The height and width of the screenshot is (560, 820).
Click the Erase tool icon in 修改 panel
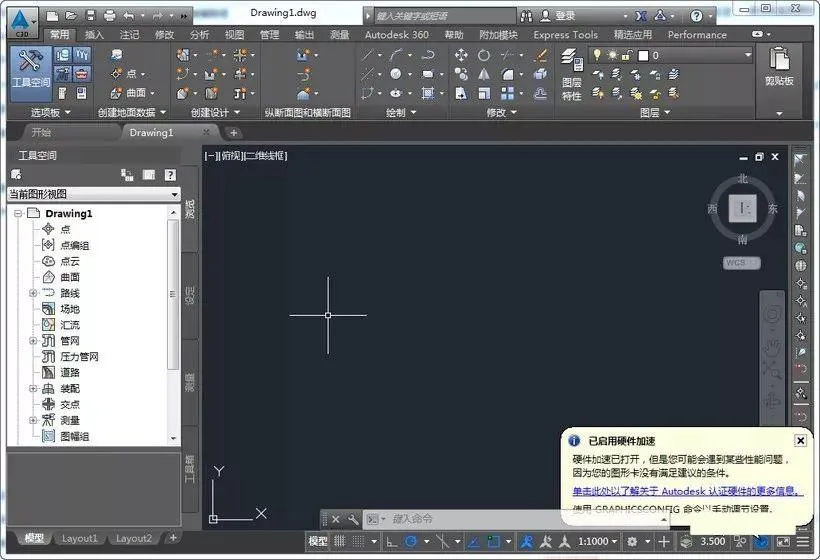click(541, 55)
